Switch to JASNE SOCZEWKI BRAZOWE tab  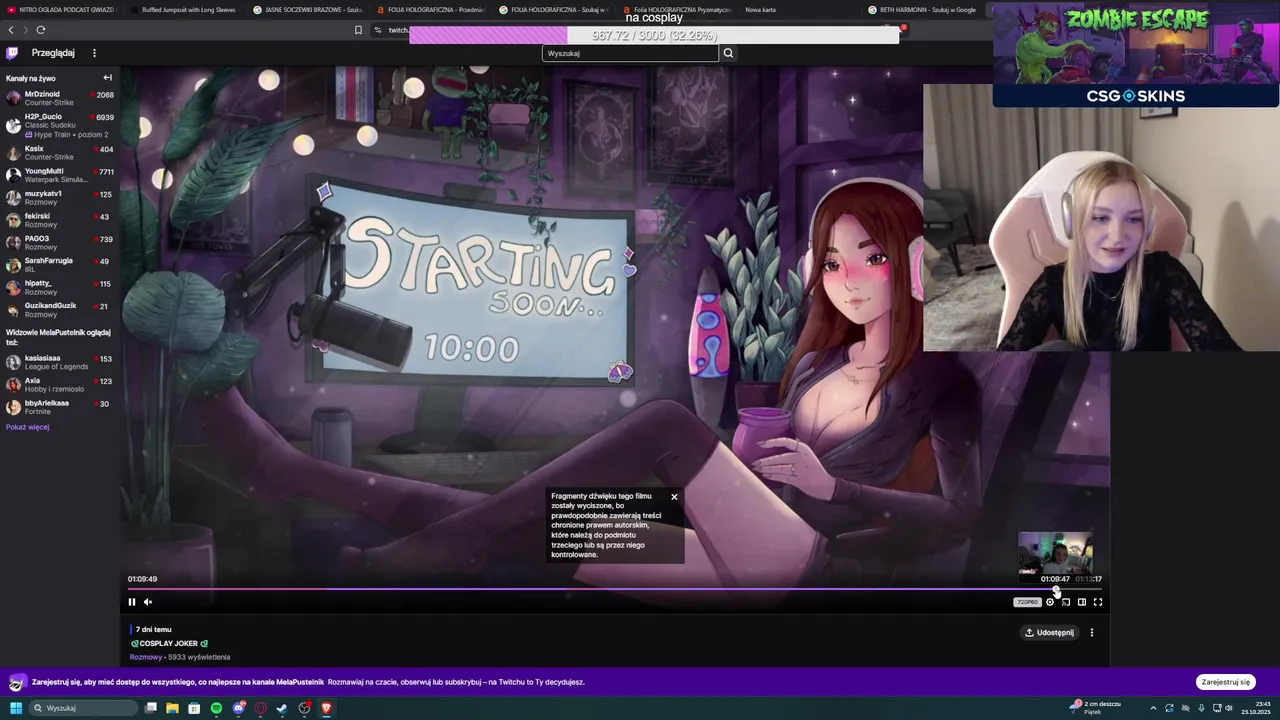point(309,10)
